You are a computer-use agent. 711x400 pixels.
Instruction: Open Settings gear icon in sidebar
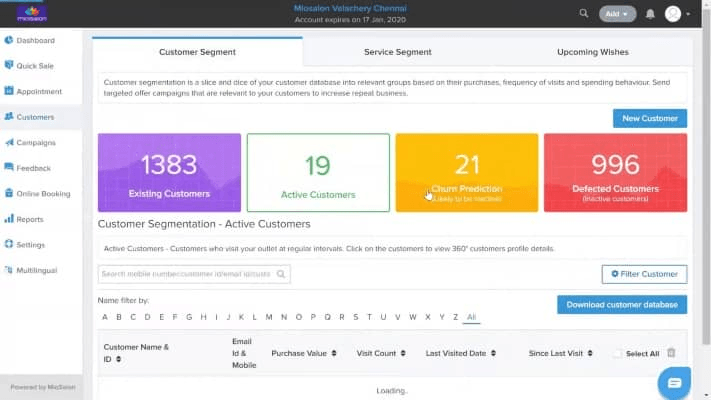(9, 244)
